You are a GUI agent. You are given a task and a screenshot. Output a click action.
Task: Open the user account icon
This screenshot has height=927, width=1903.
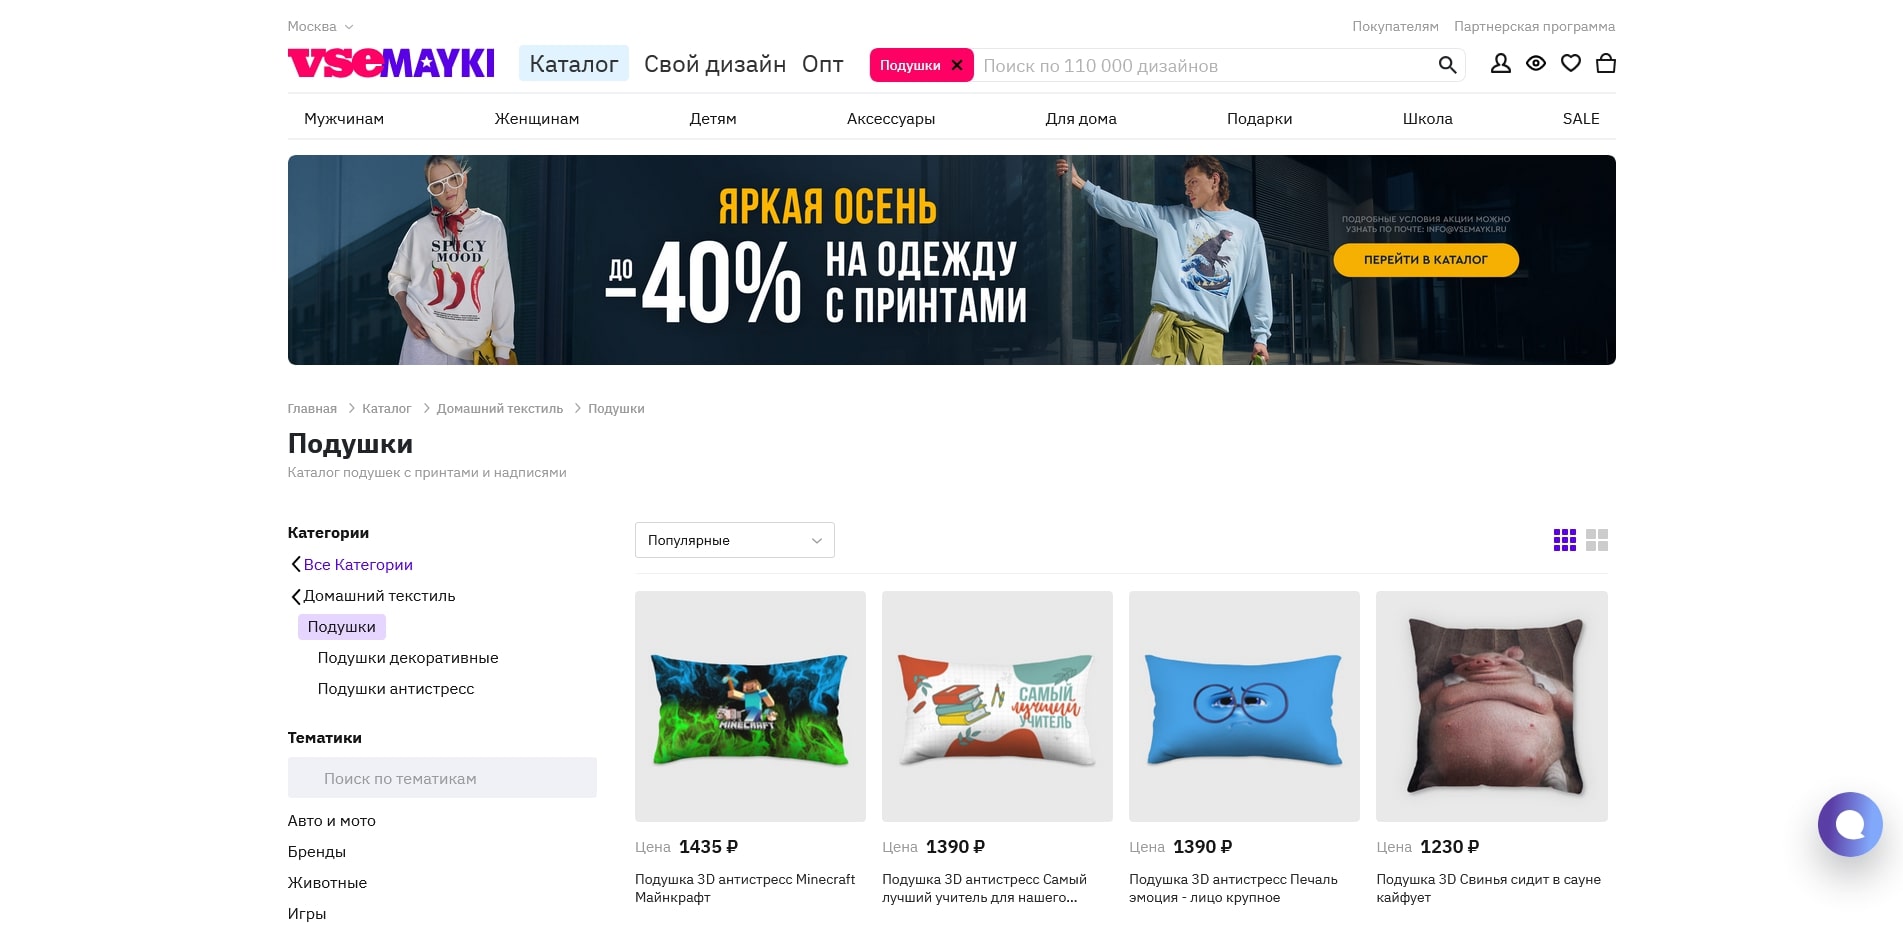(1500, 64)
